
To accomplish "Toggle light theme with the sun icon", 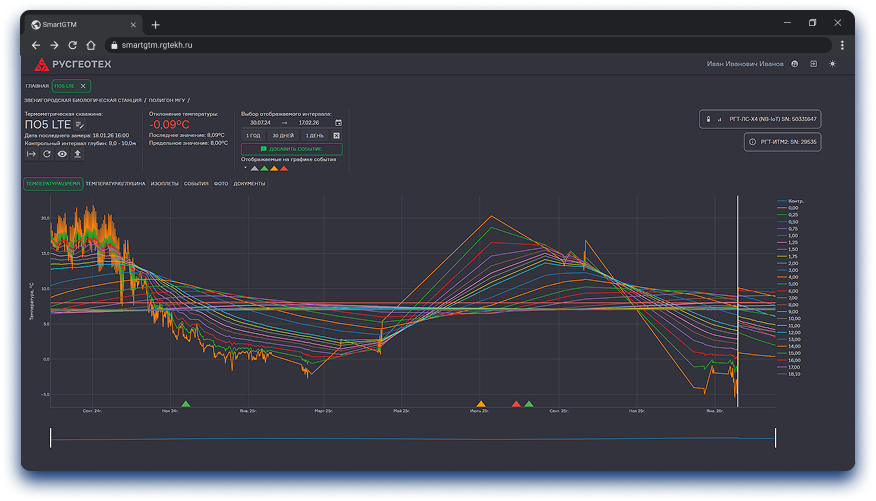I will (x=832, y=64).
